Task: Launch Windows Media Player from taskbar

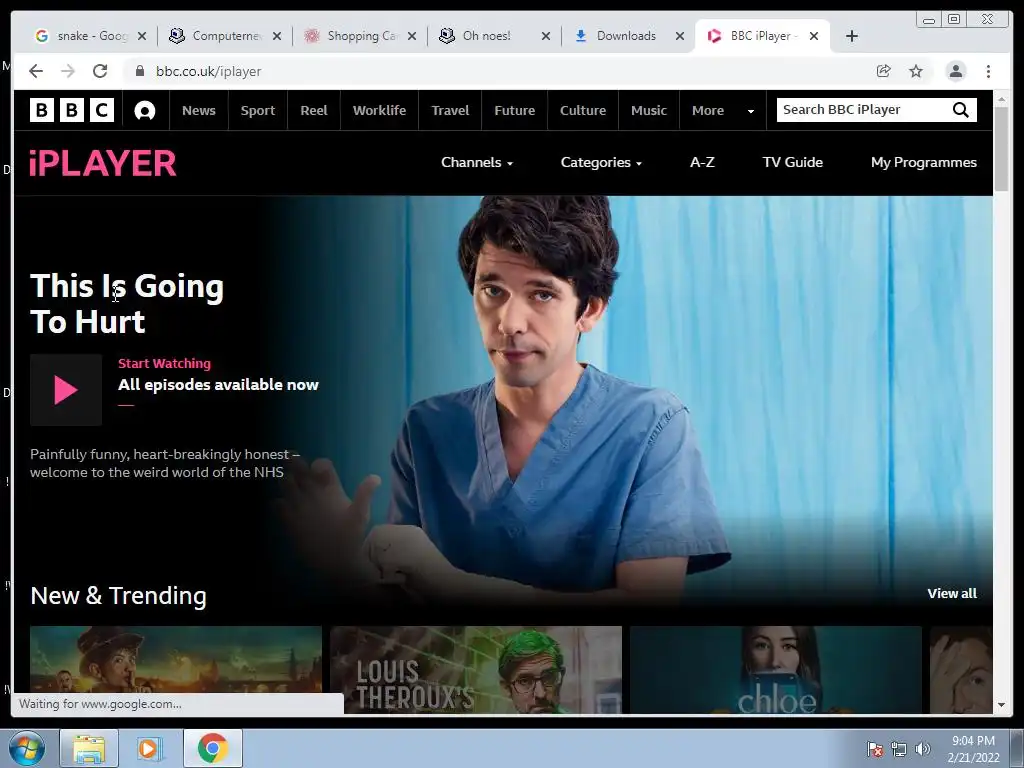Action: pyautogui.click(x=150, y=748)
